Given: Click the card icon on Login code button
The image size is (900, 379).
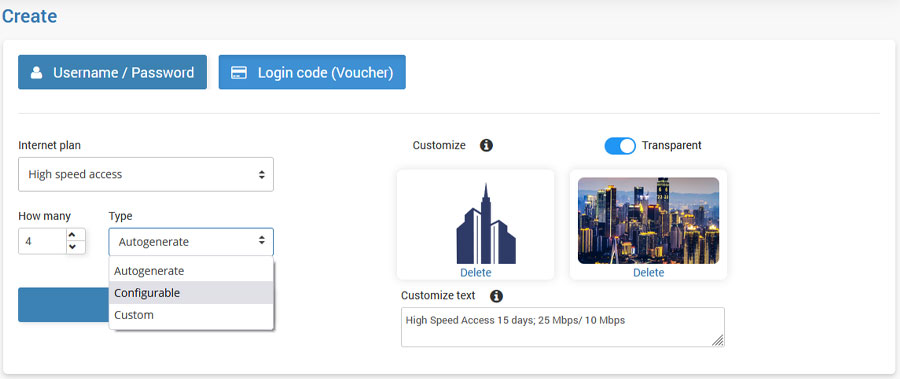Looking at the screenshot, I should pos(239,73).
